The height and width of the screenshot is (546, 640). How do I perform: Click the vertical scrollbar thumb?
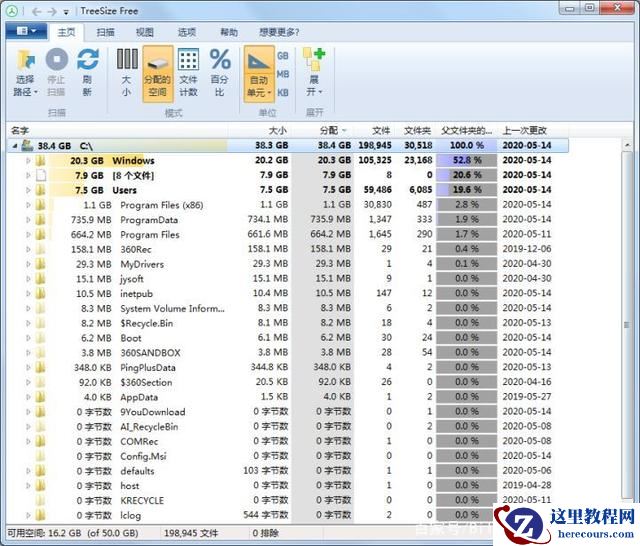pos(627,325)
